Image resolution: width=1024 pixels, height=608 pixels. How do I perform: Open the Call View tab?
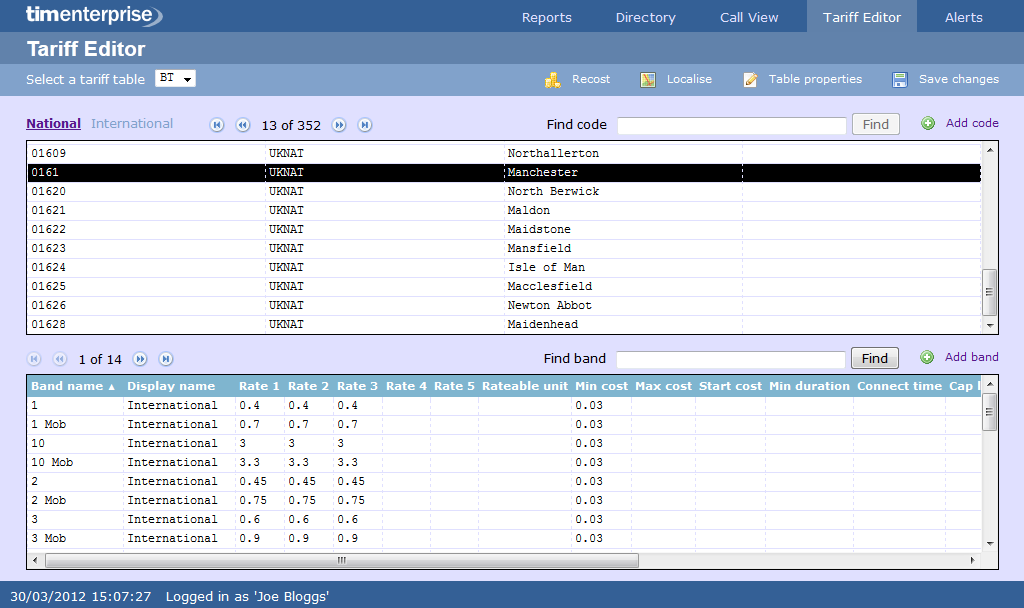(x=749, y=17)
